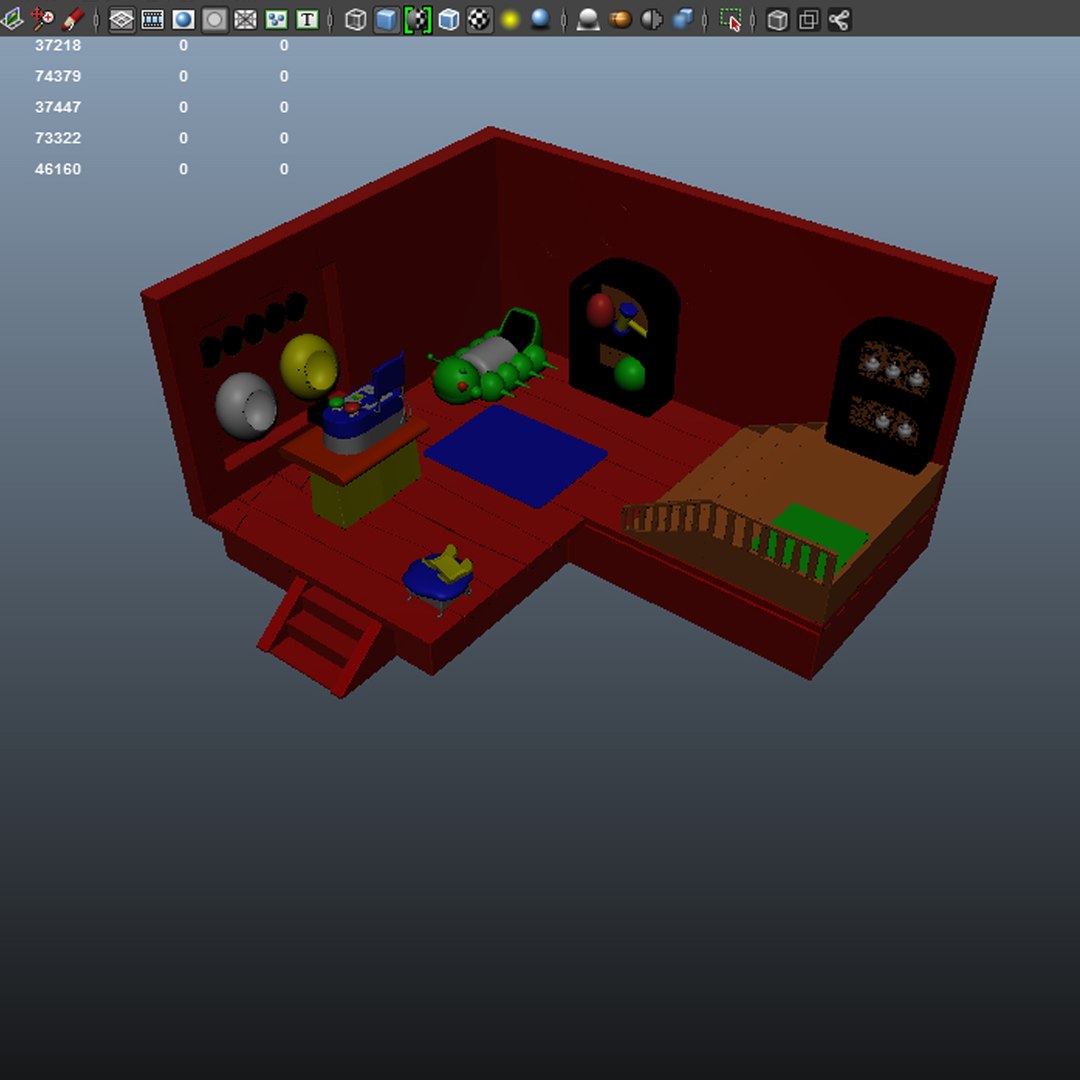The width and height of the screenshot is (1080, 1080).
Task: Toggle the Gate Mask button
Action: pyautogui.click(x=214, y=19)
